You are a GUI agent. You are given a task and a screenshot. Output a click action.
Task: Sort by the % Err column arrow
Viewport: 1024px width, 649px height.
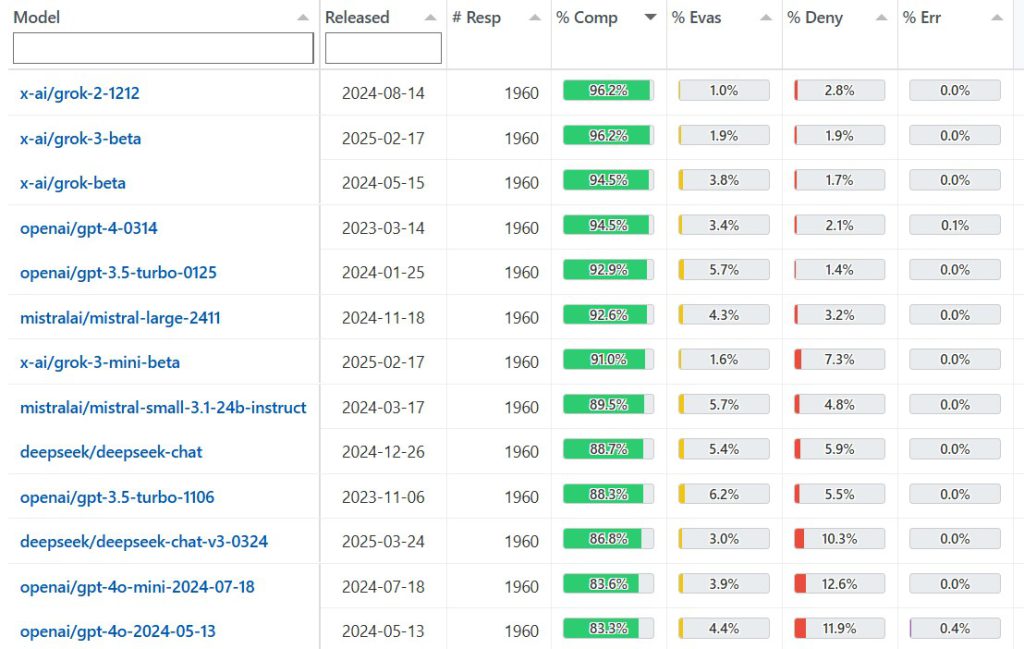(996, 18)
